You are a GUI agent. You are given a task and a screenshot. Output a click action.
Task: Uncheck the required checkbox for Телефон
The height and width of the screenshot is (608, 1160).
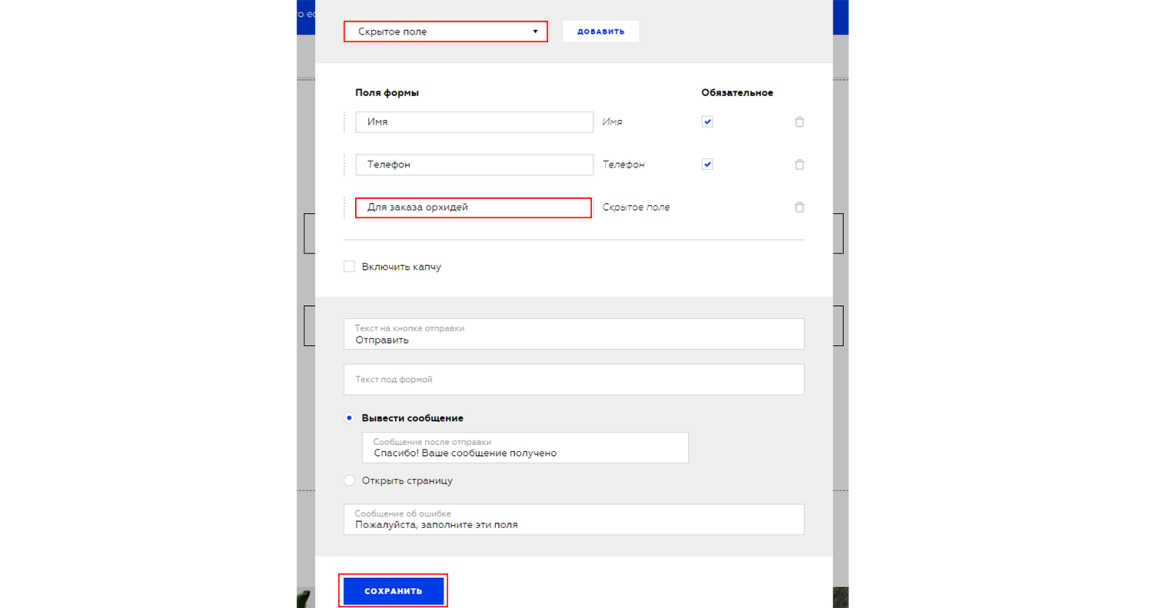point(707,164)
